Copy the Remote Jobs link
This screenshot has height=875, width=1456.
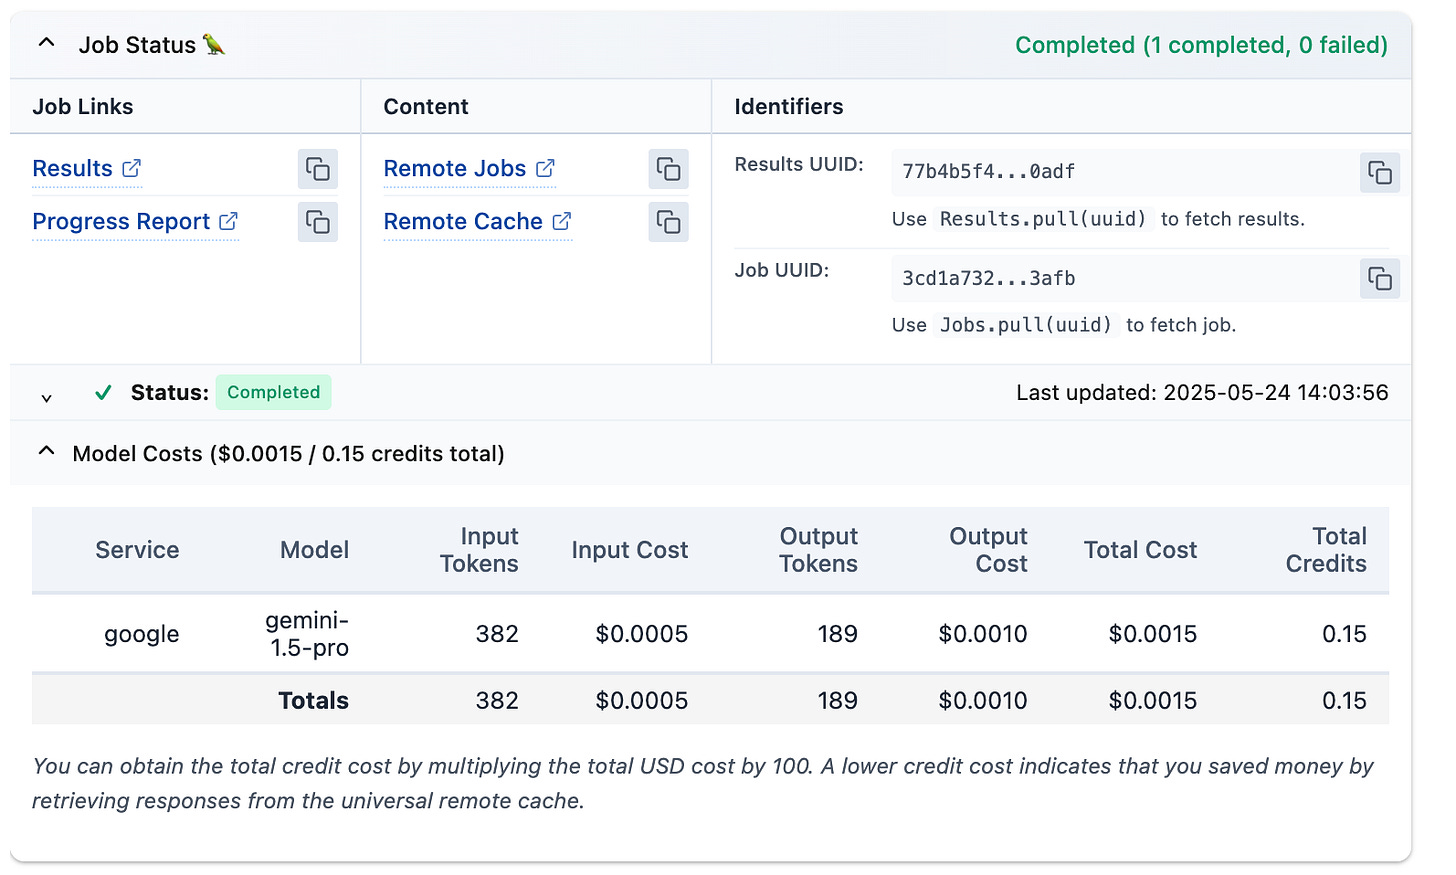click(669, 169)
